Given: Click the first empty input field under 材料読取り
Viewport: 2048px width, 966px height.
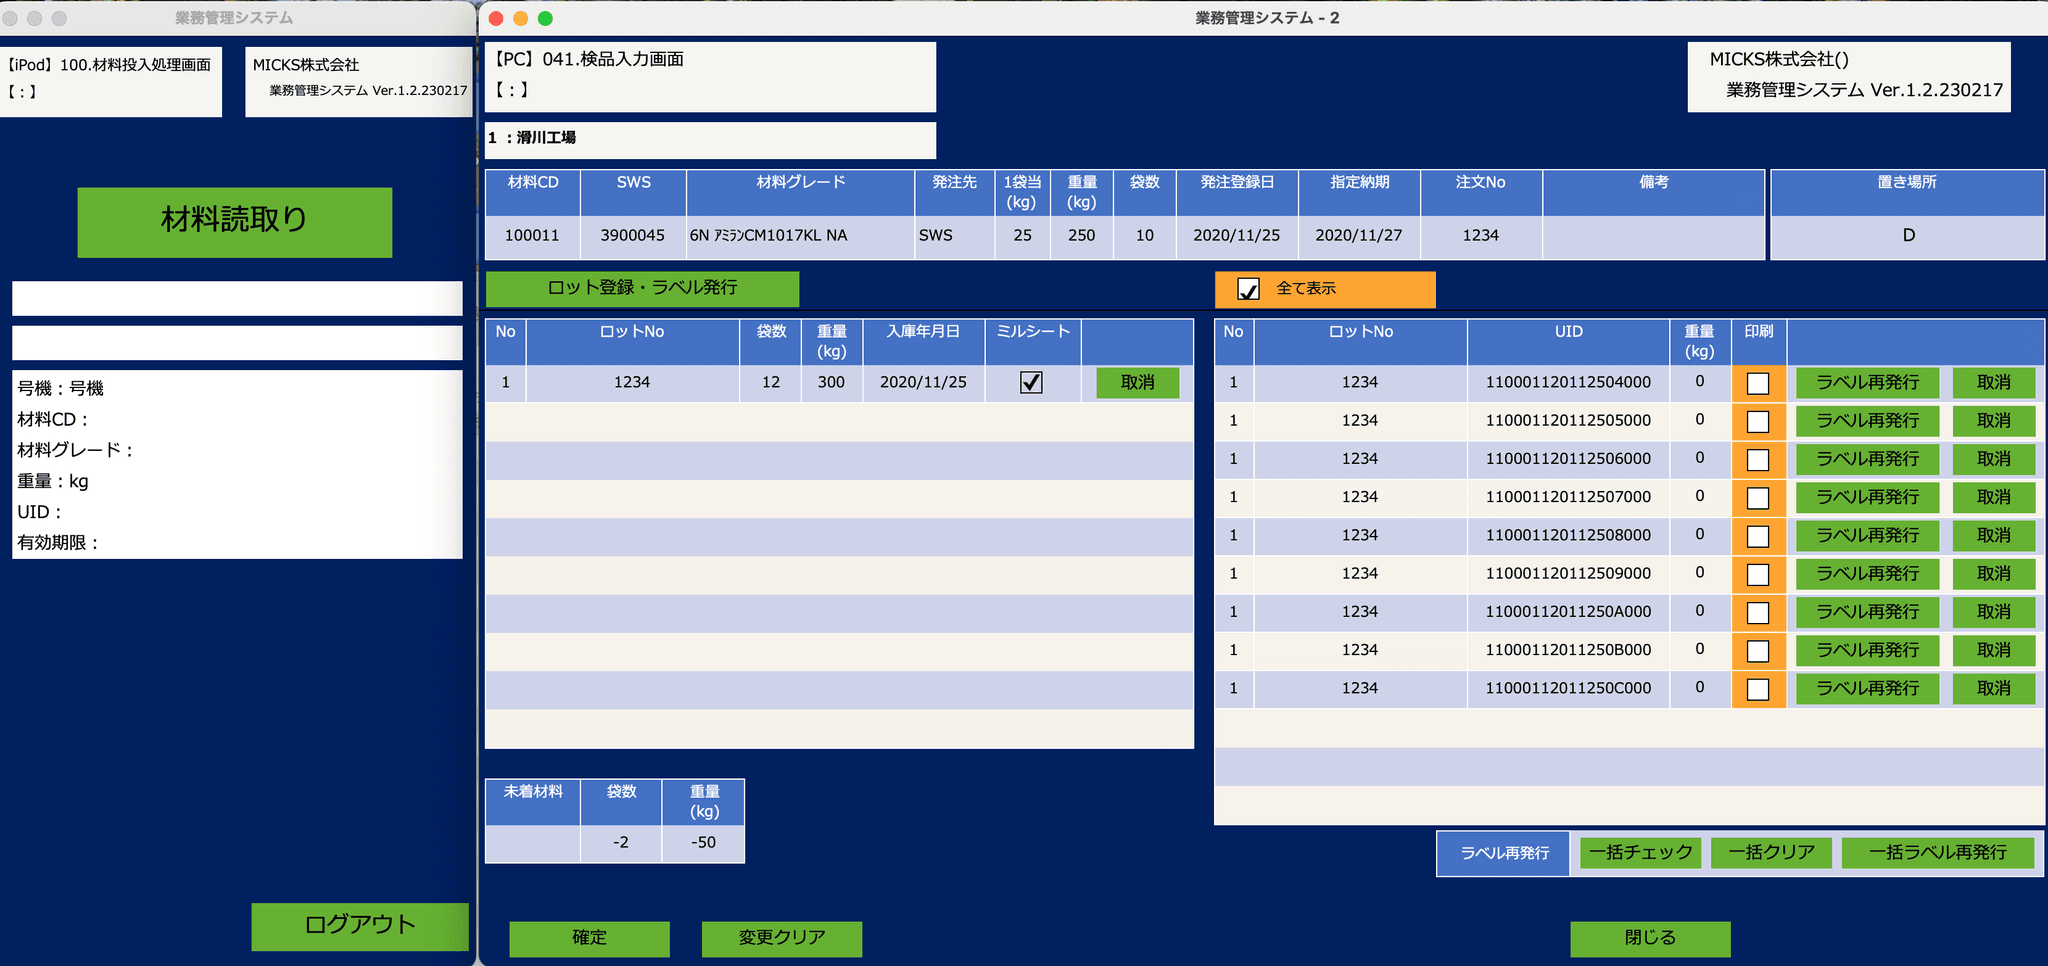Looking at the screenshot, I should click(x=237, y=298).
